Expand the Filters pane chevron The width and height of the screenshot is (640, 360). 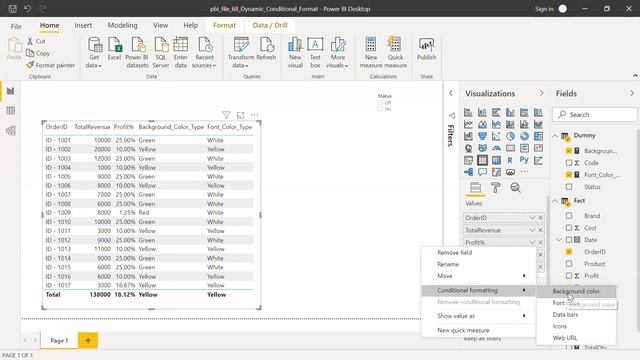click(451, 93)
